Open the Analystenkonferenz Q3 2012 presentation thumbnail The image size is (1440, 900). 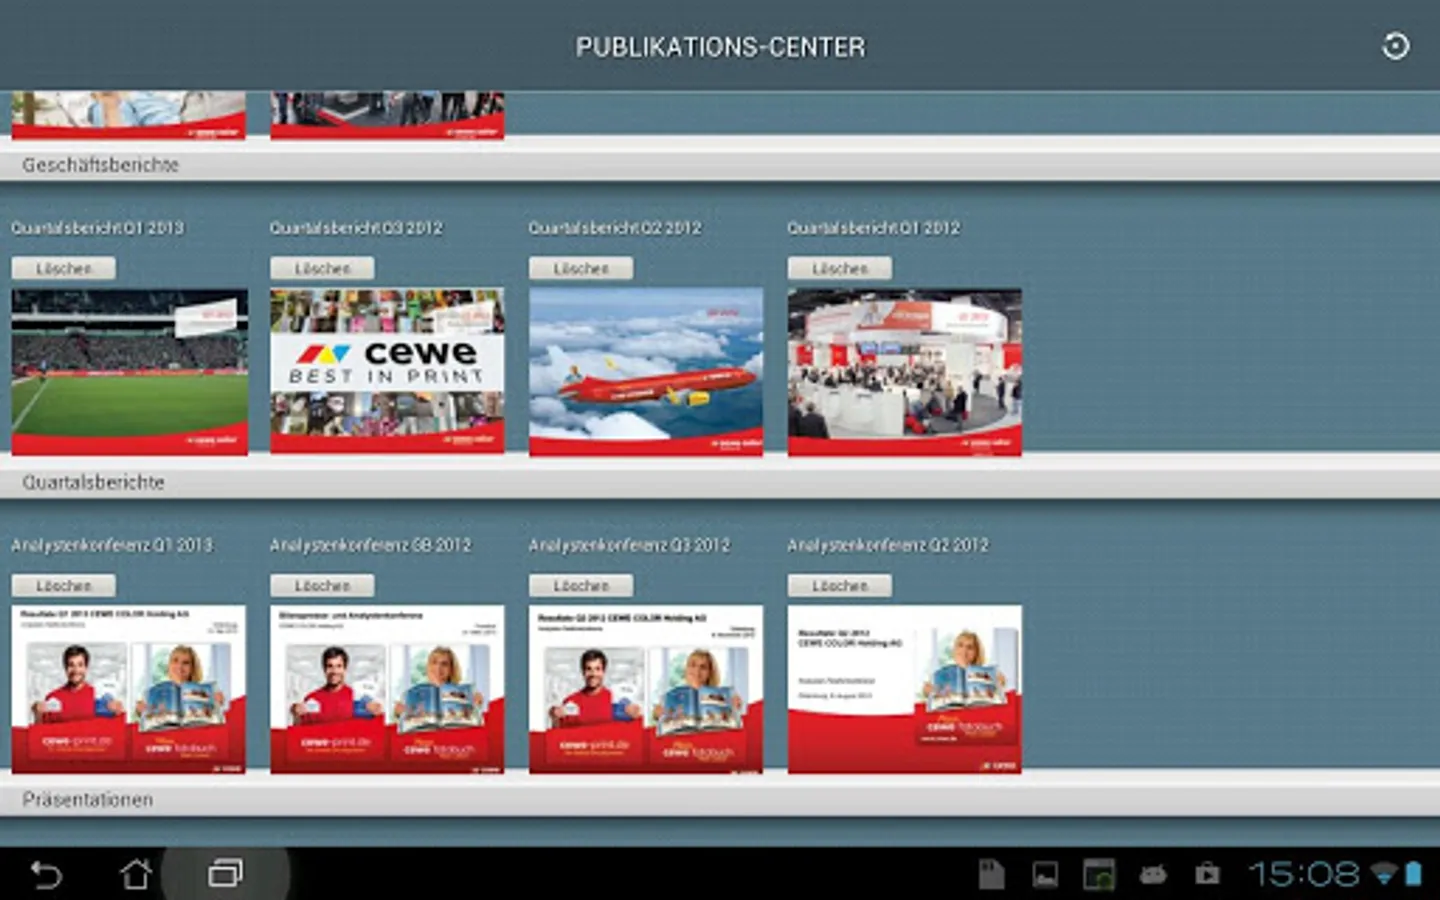tap(646, 689)
